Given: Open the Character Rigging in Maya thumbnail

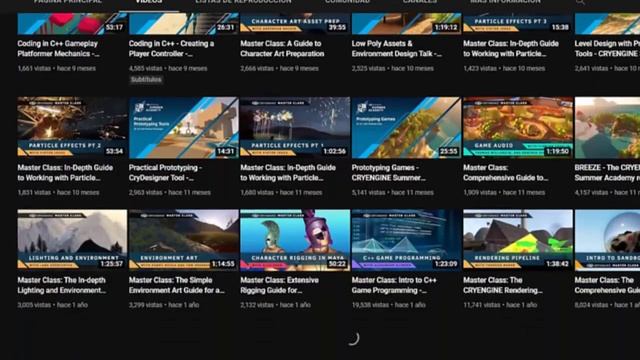Looking at the screenshot, I should 295,240.
